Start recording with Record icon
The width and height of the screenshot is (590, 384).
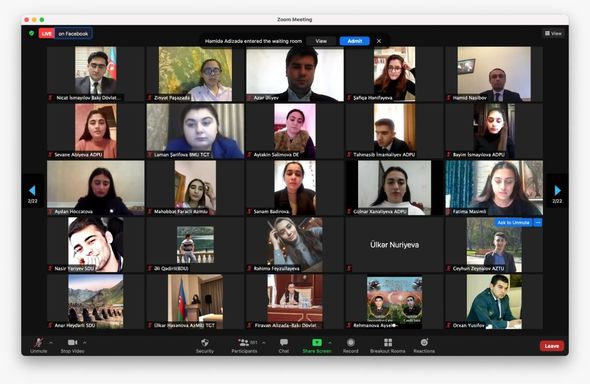point(350,342)
